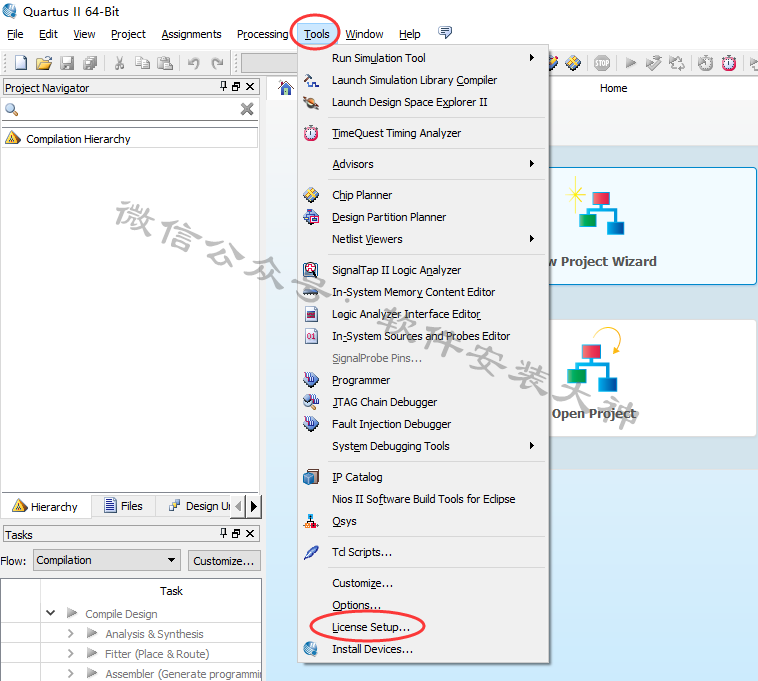Viewport: 758px width, 681px height.
Task: Select Design Partition Planner entry
Action: 423,217
